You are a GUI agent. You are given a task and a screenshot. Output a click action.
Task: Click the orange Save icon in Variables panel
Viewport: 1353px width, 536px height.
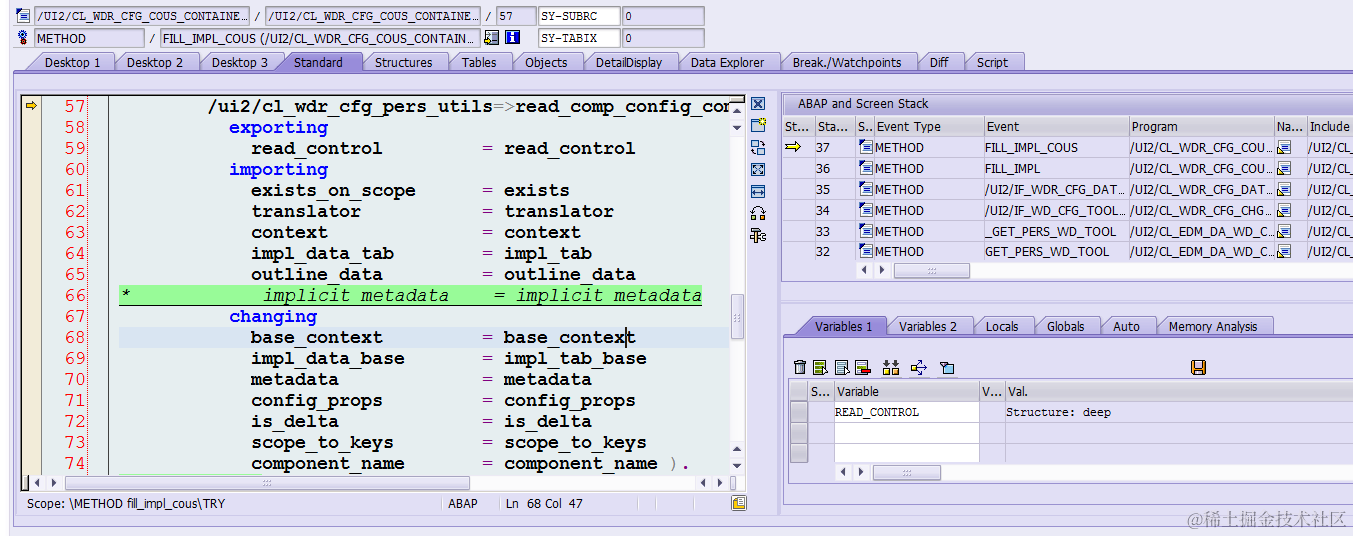tap(1198, 368)
